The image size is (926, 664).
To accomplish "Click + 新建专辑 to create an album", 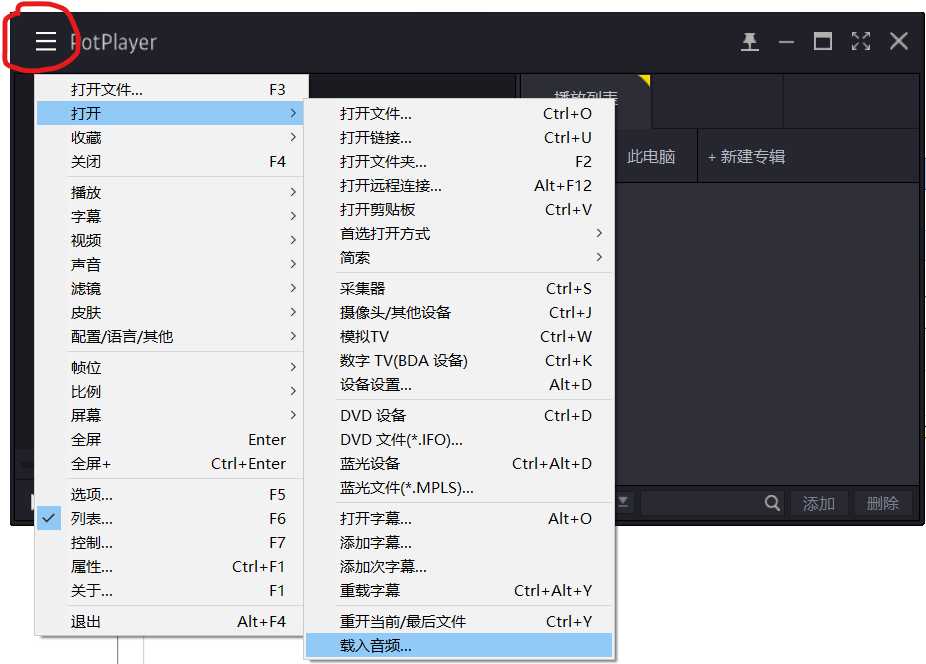I will coord(746,157).
